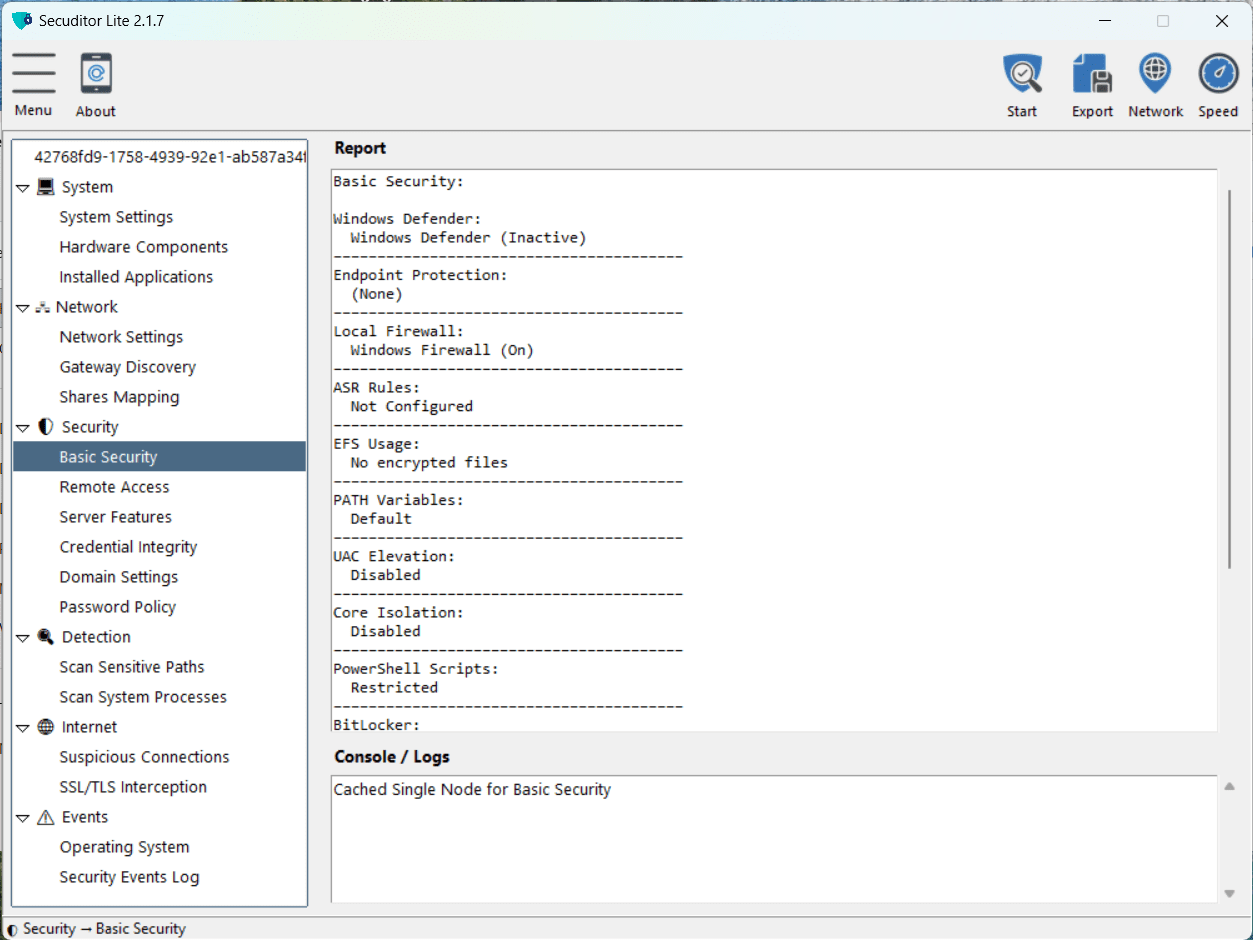1253x940 pixels.
Task: Click the System category label
Action: click(x=87, y=187)
